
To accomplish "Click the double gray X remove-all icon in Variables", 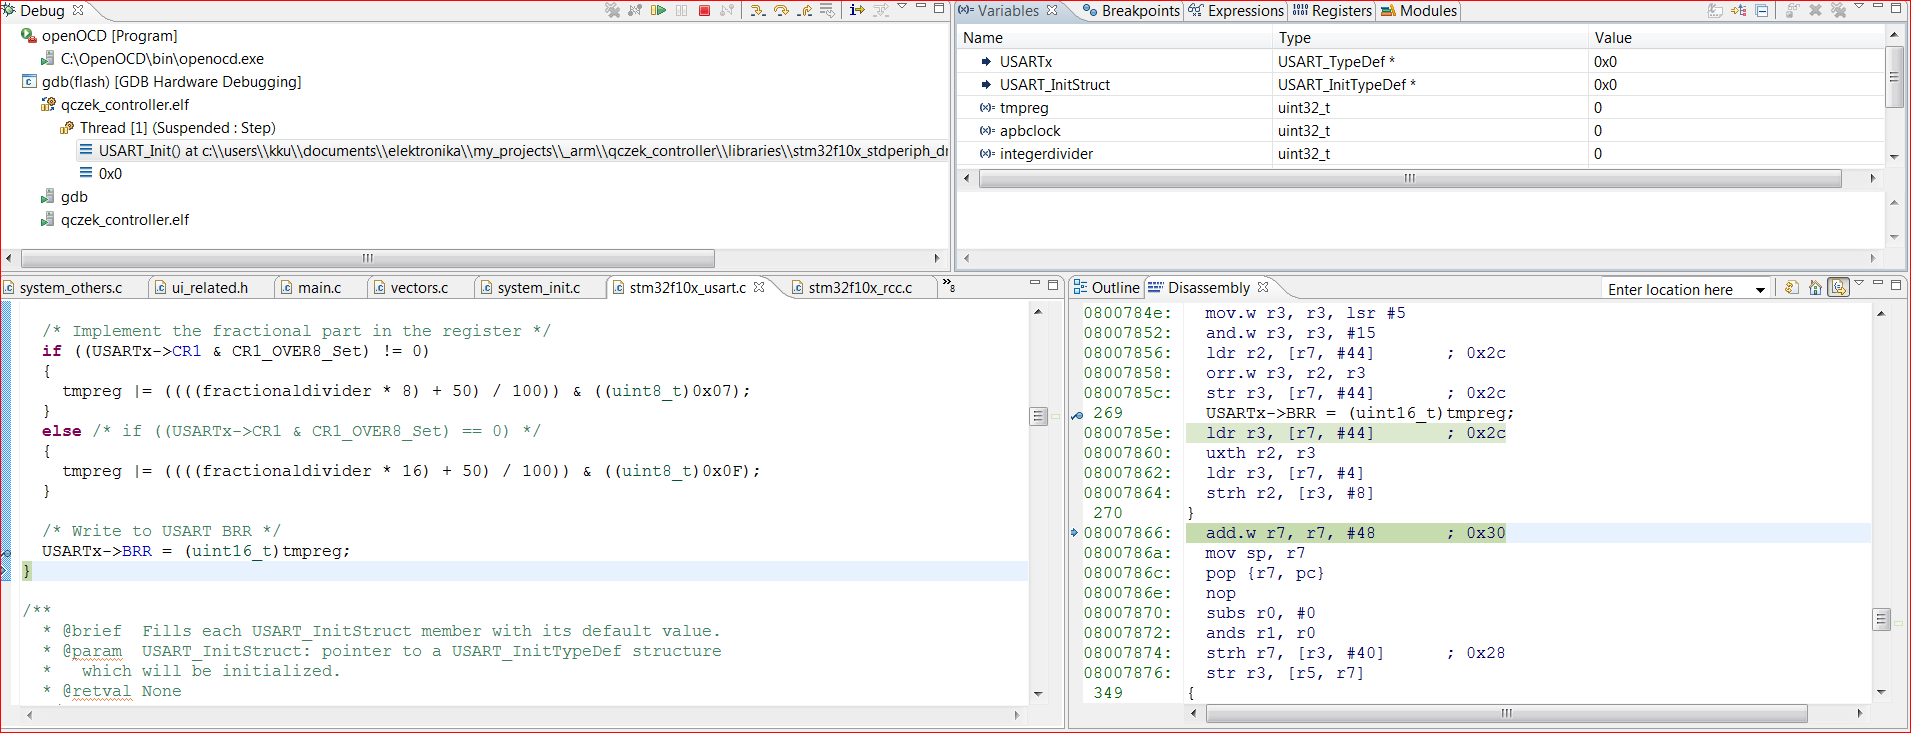I will (1838, 10).
